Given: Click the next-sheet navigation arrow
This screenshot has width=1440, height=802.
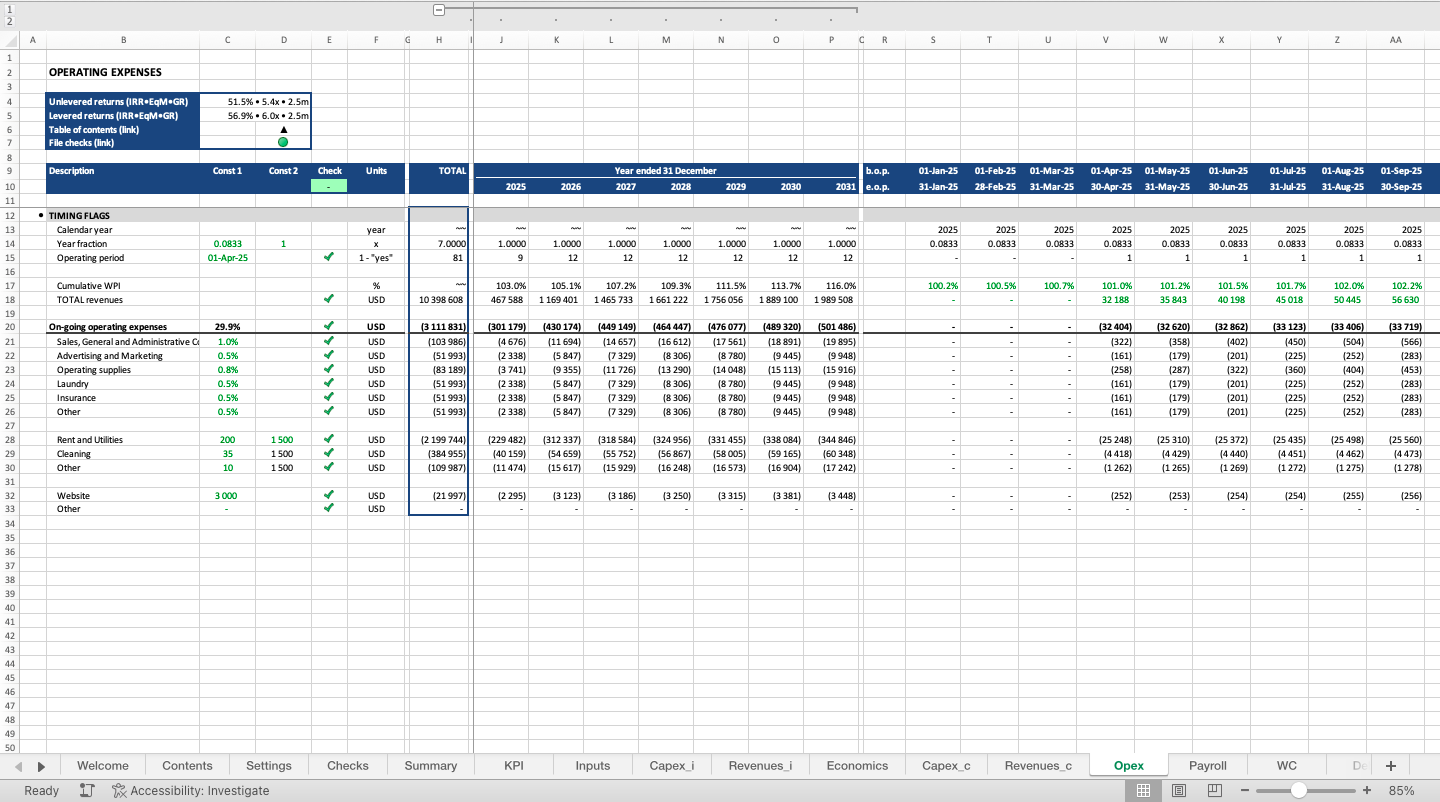Looking at the screenshot, I should tap(40, 765).
